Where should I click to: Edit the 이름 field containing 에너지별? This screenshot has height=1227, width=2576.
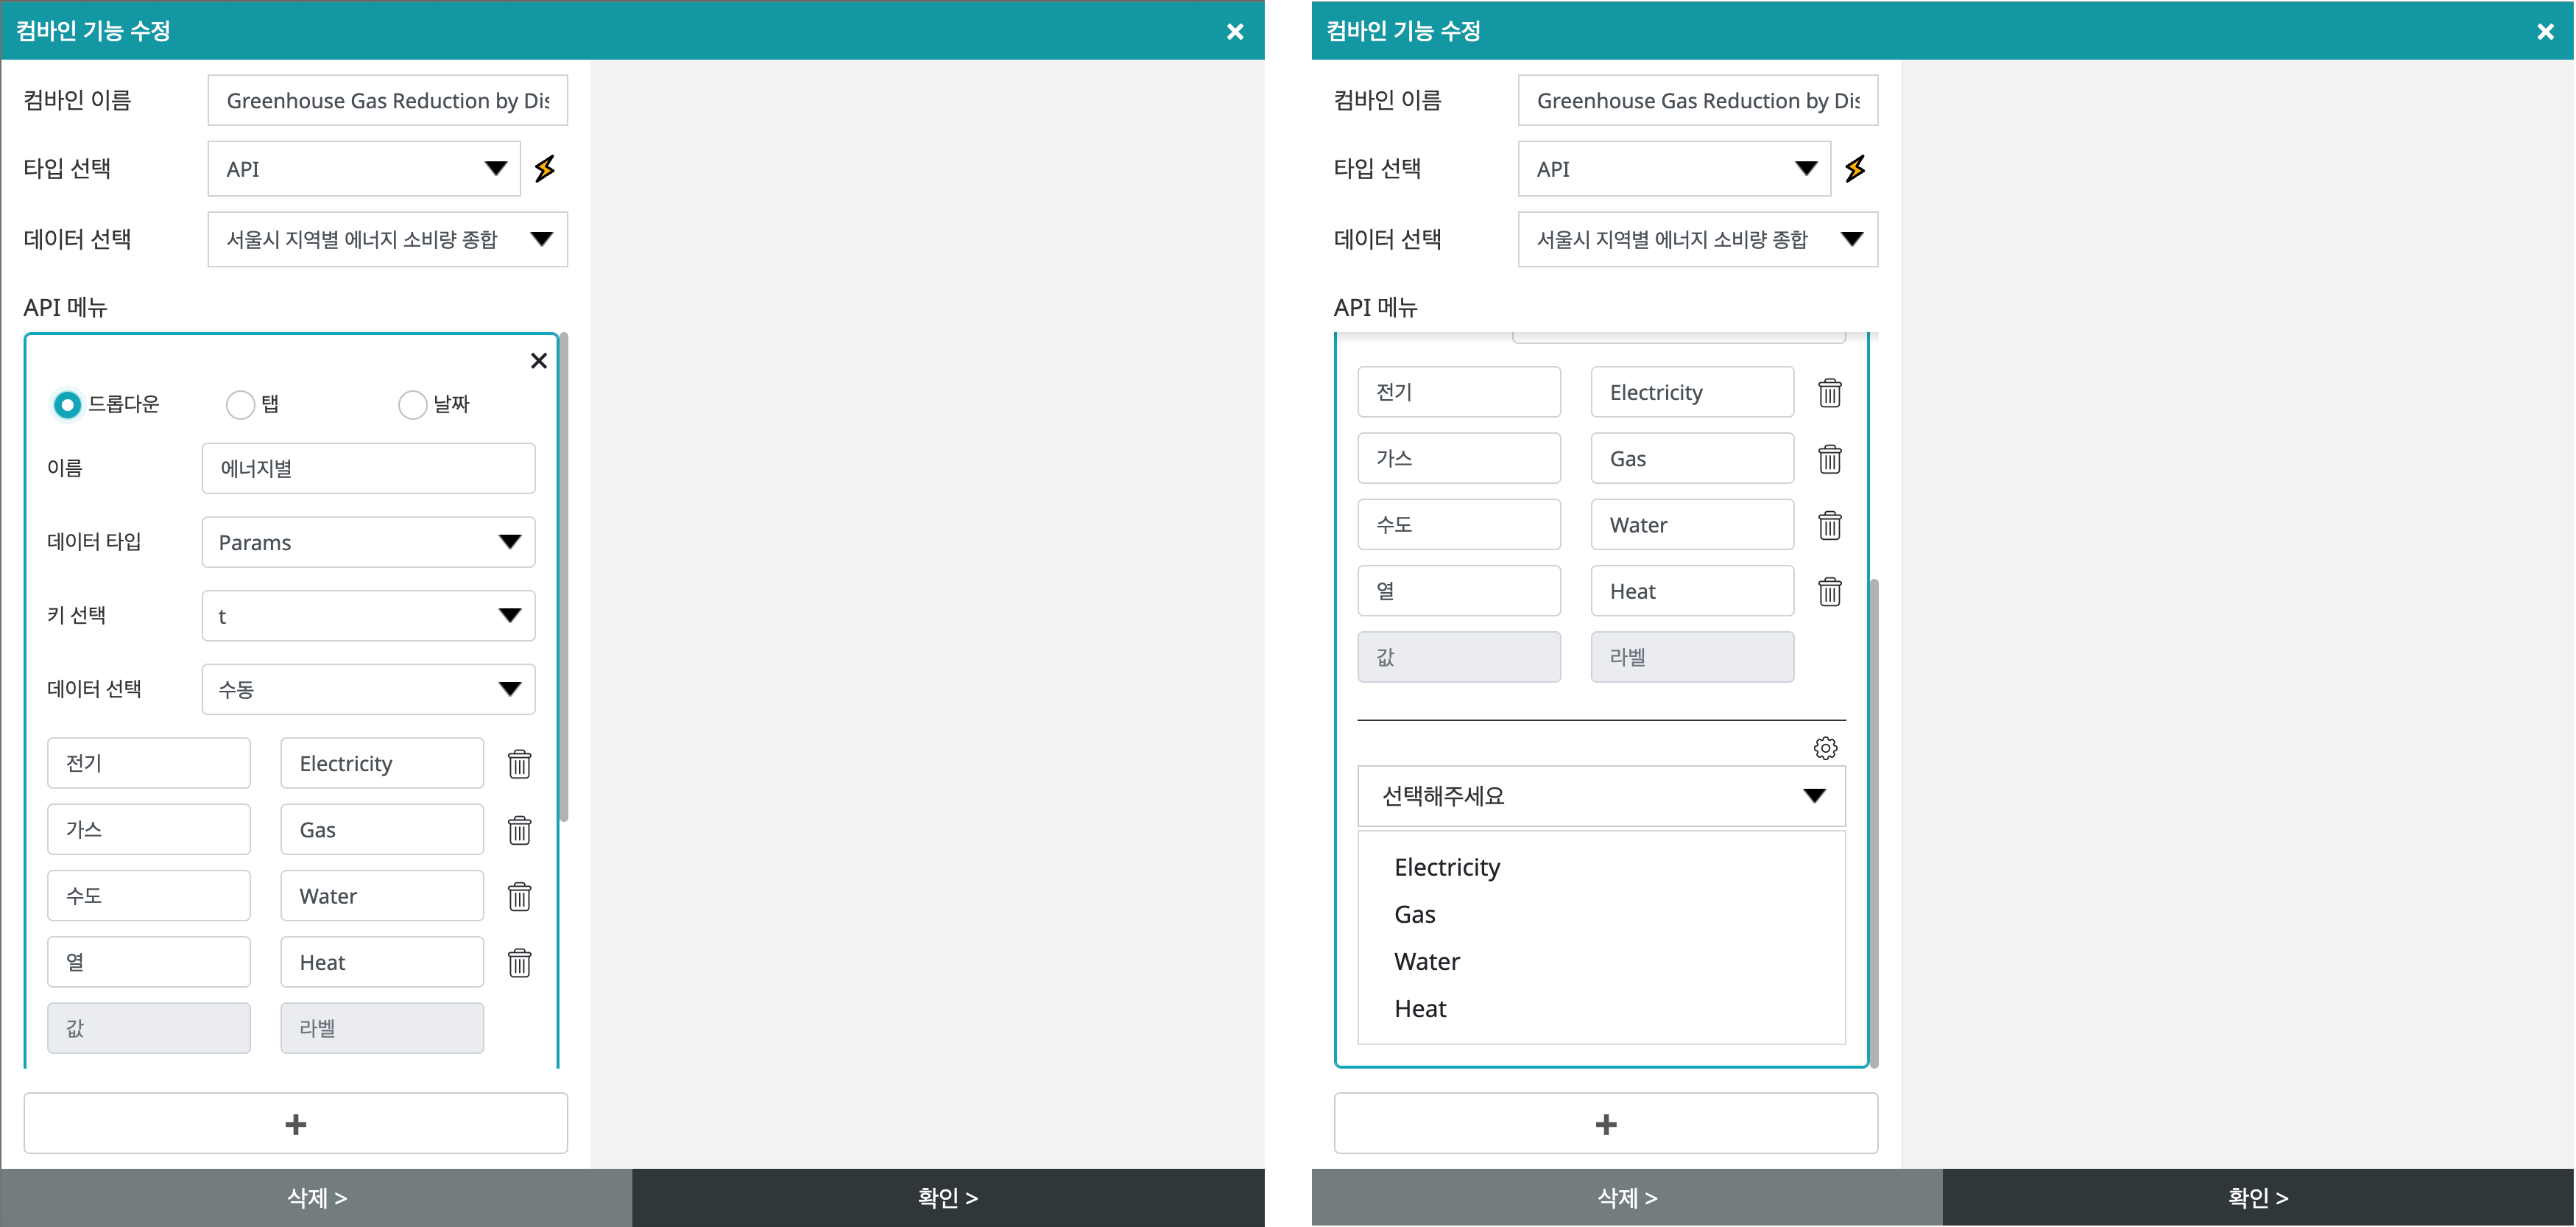pyautogui.click(x=368, y=468)
